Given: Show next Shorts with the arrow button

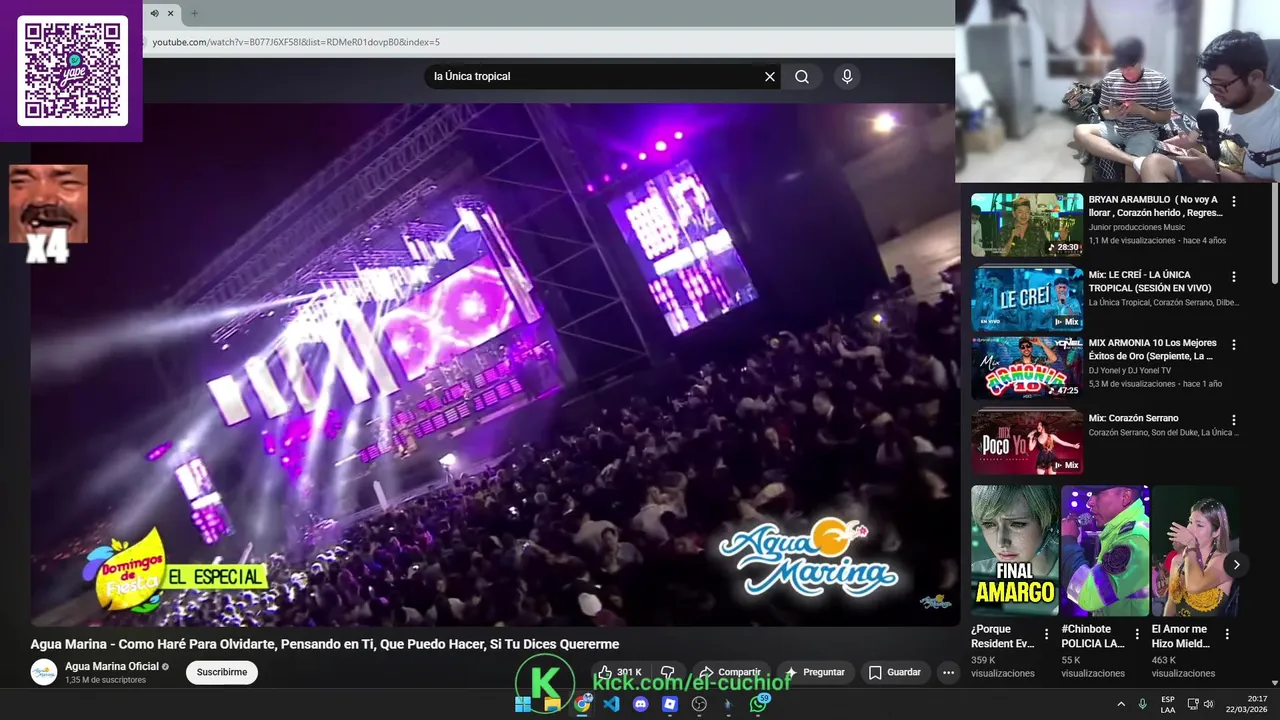Looking at the screenshot, I should coord(1236,565).
